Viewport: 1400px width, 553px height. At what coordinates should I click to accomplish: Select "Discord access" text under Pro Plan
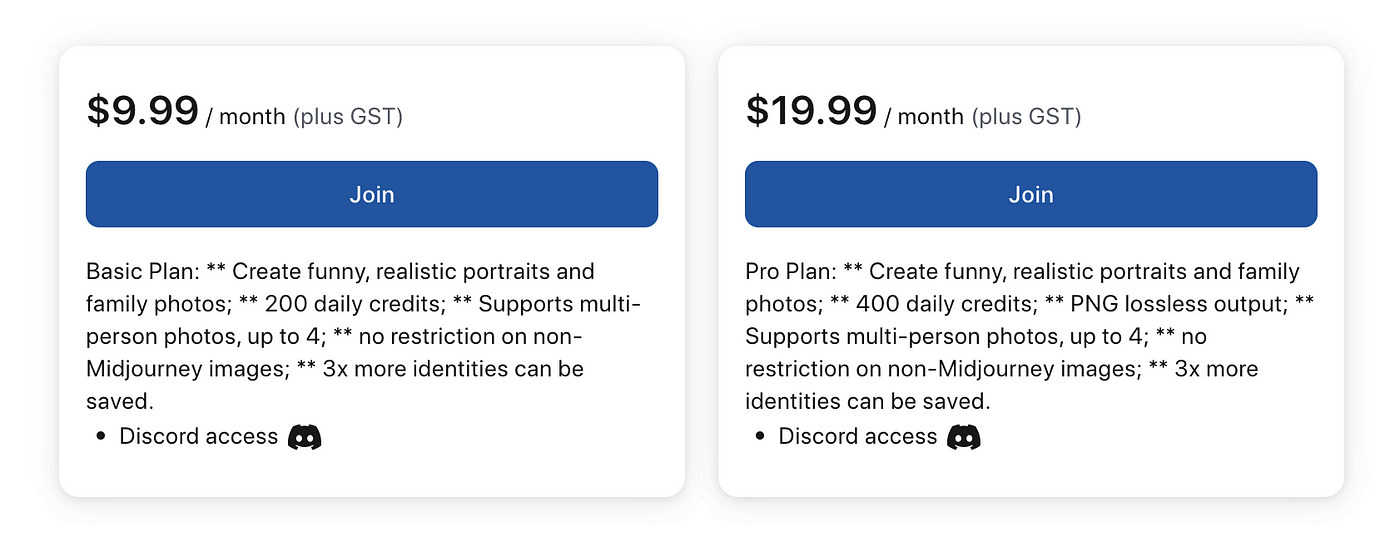pyautogui.click(x=857, y=436)
